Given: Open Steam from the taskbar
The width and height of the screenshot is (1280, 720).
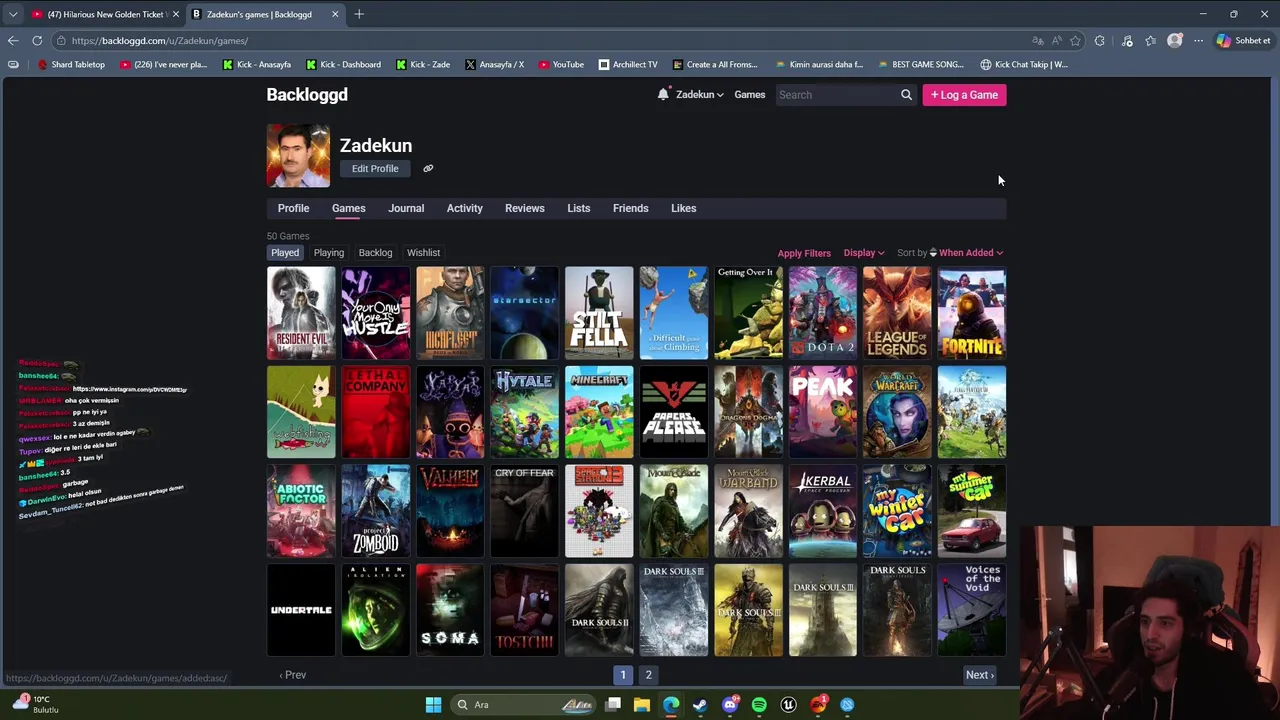Looking at the screenshot, I should click(x=700, y=705).
